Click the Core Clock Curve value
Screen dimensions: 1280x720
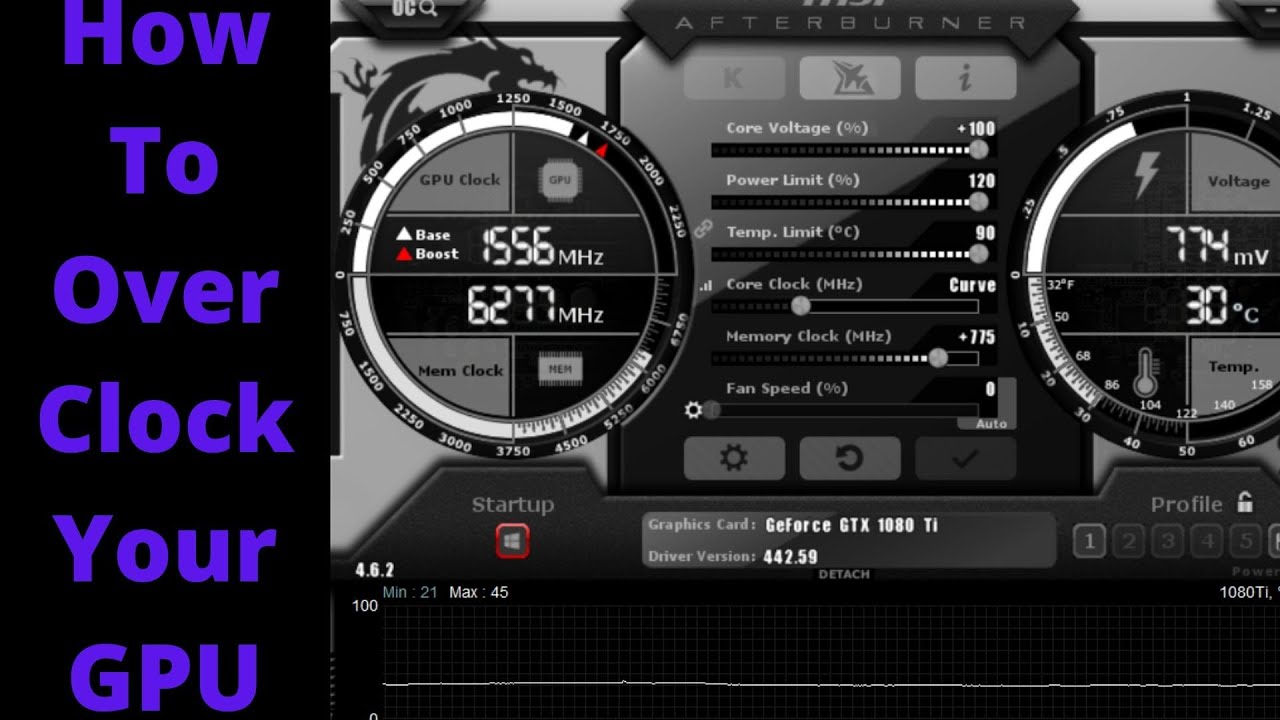[972, 285]
